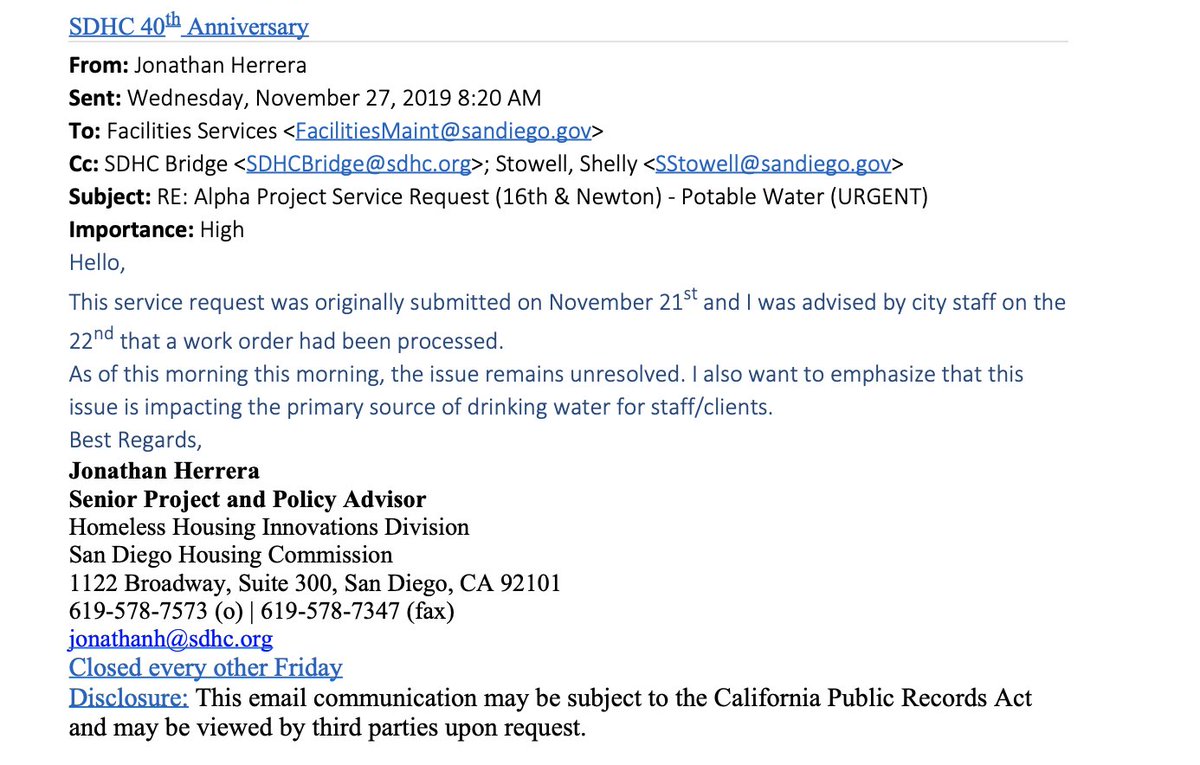Click the Best Regards closing text
The image size is (1200, 765).
tap(134, 438)
